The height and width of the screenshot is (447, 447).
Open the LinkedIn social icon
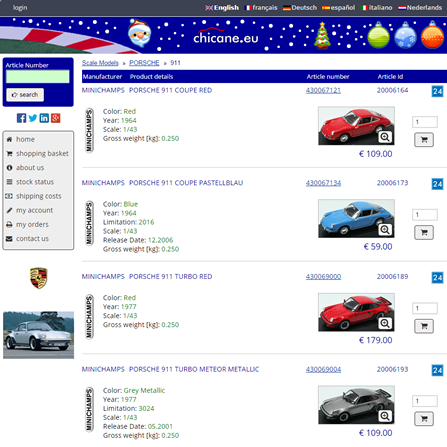coord(44,118)
